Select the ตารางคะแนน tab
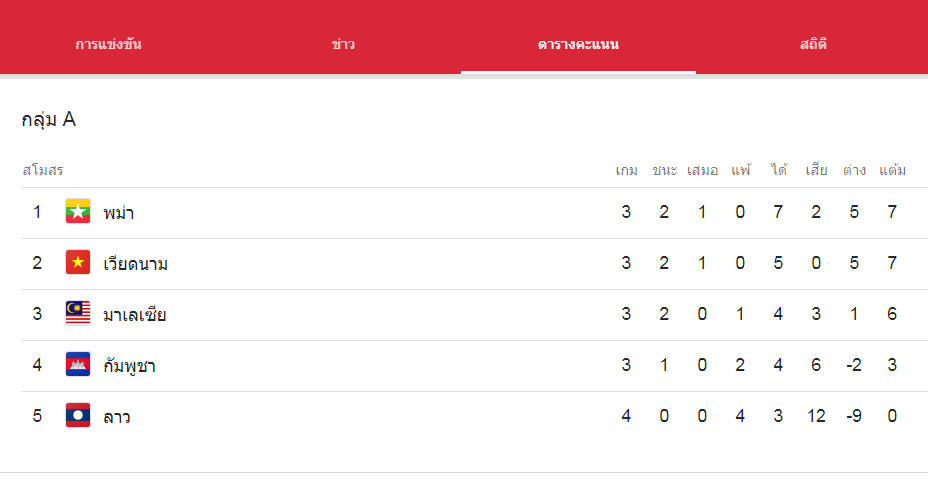 (578, 44)
